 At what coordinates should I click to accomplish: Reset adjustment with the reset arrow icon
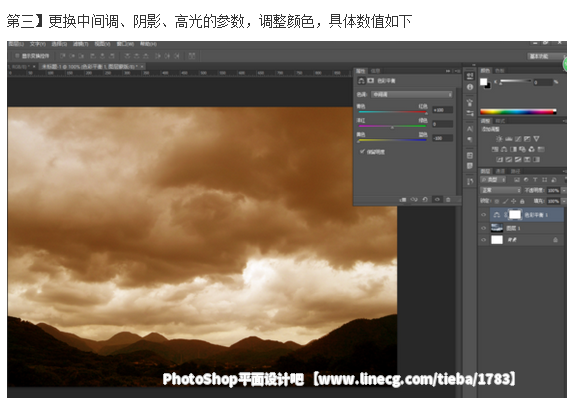pyautogui.click(x=425, y=200)
